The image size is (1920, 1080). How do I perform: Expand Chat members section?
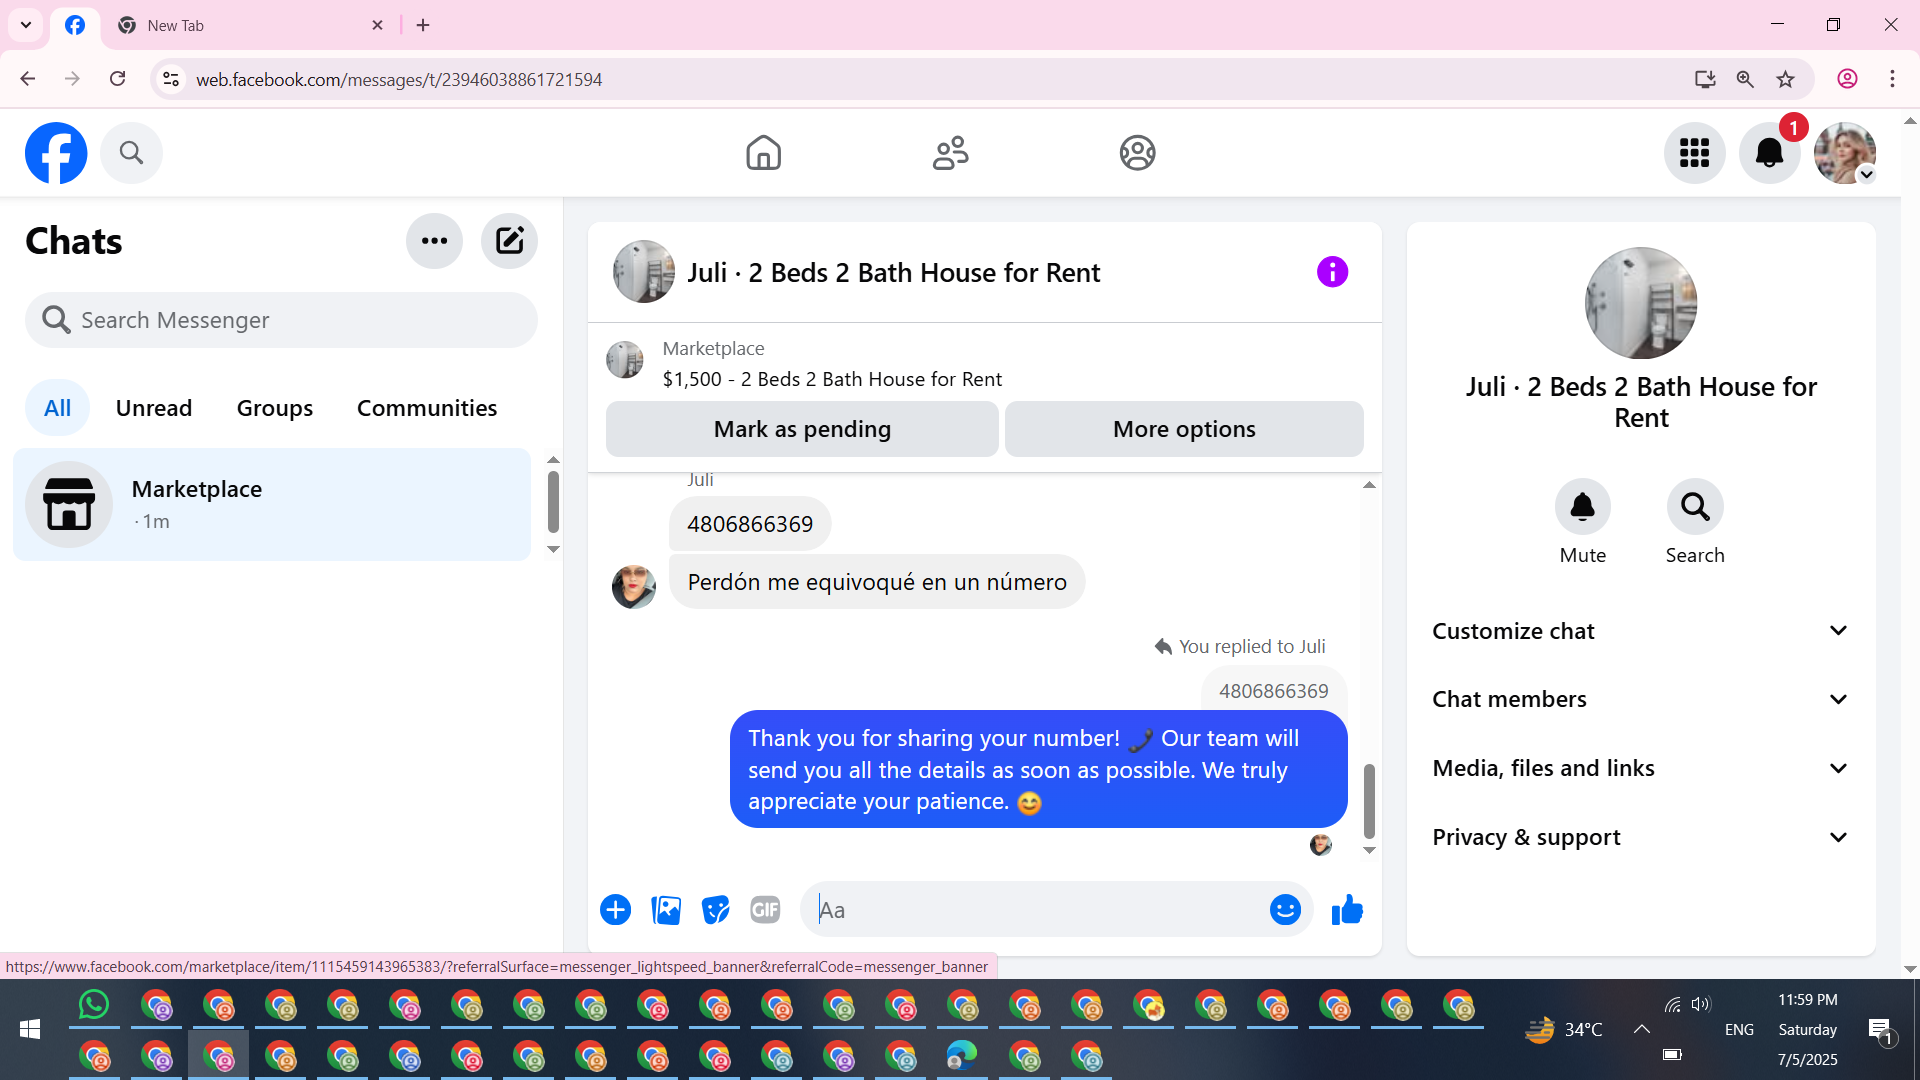[1640, 699]
